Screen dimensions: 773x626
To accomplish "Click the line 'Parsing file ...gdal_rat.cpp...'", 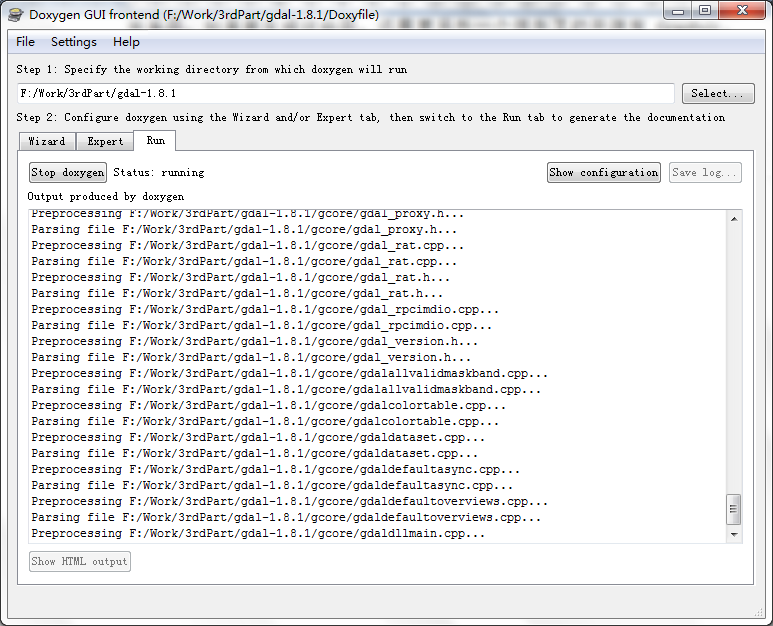I will coord(244,261).
